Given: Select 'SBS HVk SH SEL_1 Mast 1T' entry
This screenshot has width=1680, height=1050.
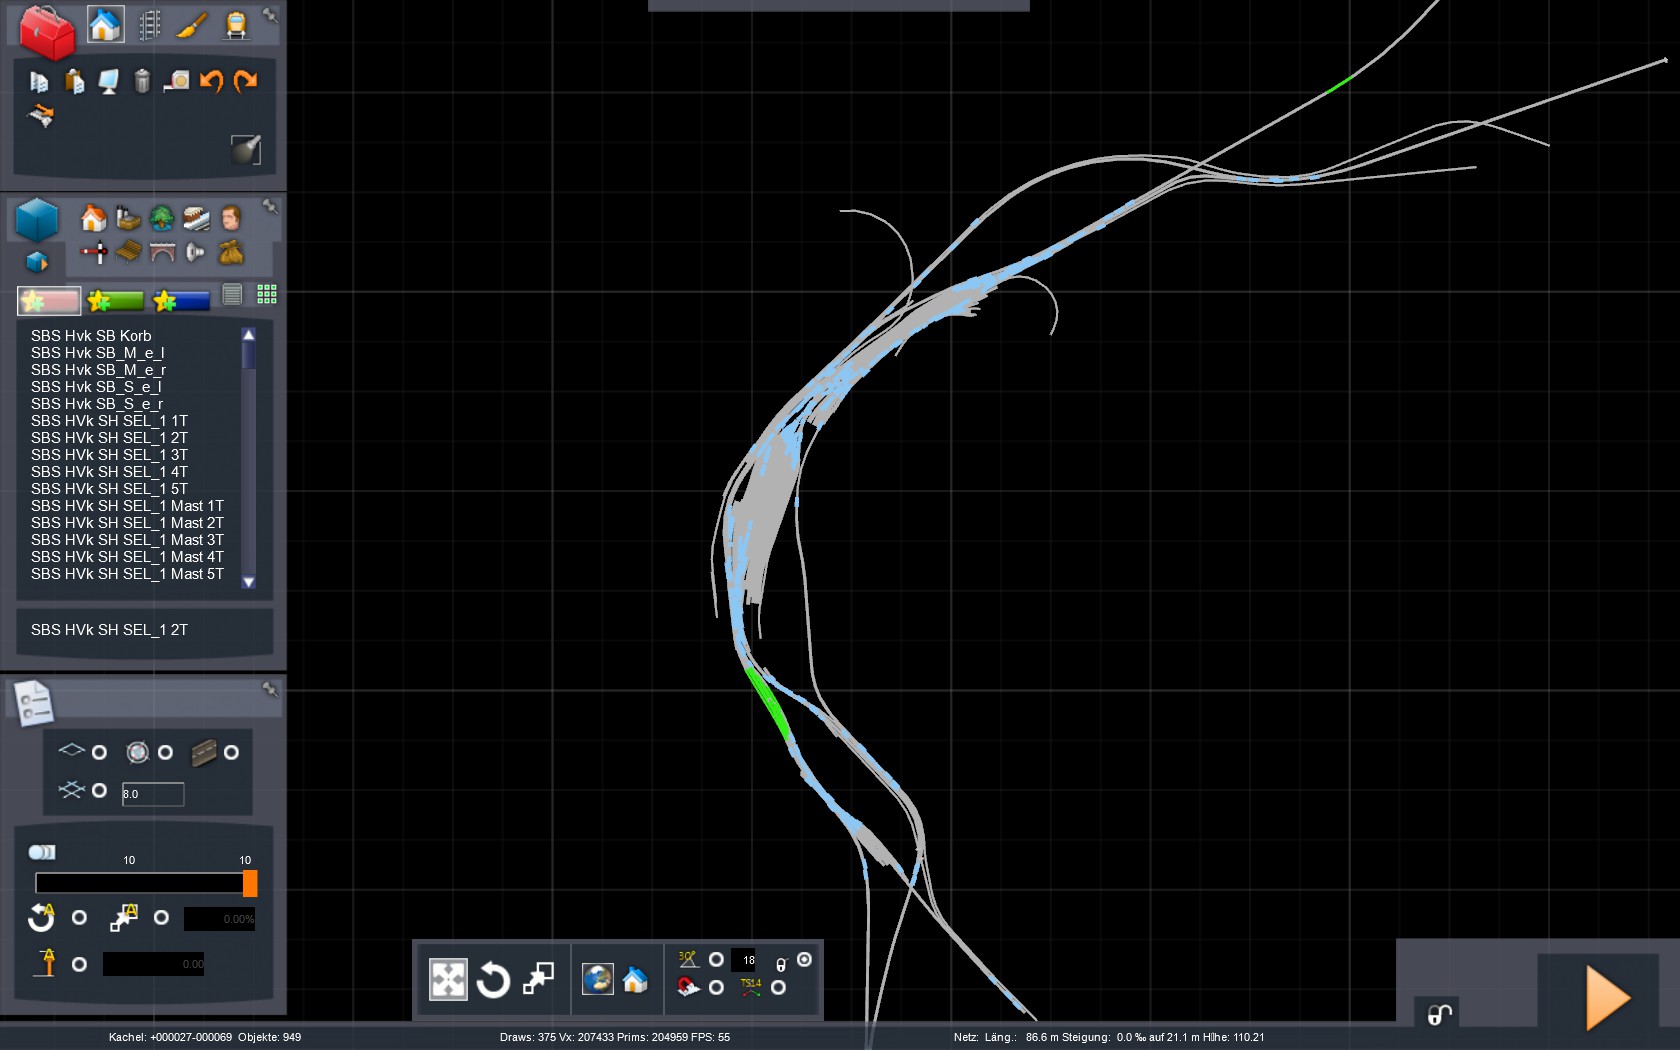Looking at the screenshot, I should pos(127,506).
